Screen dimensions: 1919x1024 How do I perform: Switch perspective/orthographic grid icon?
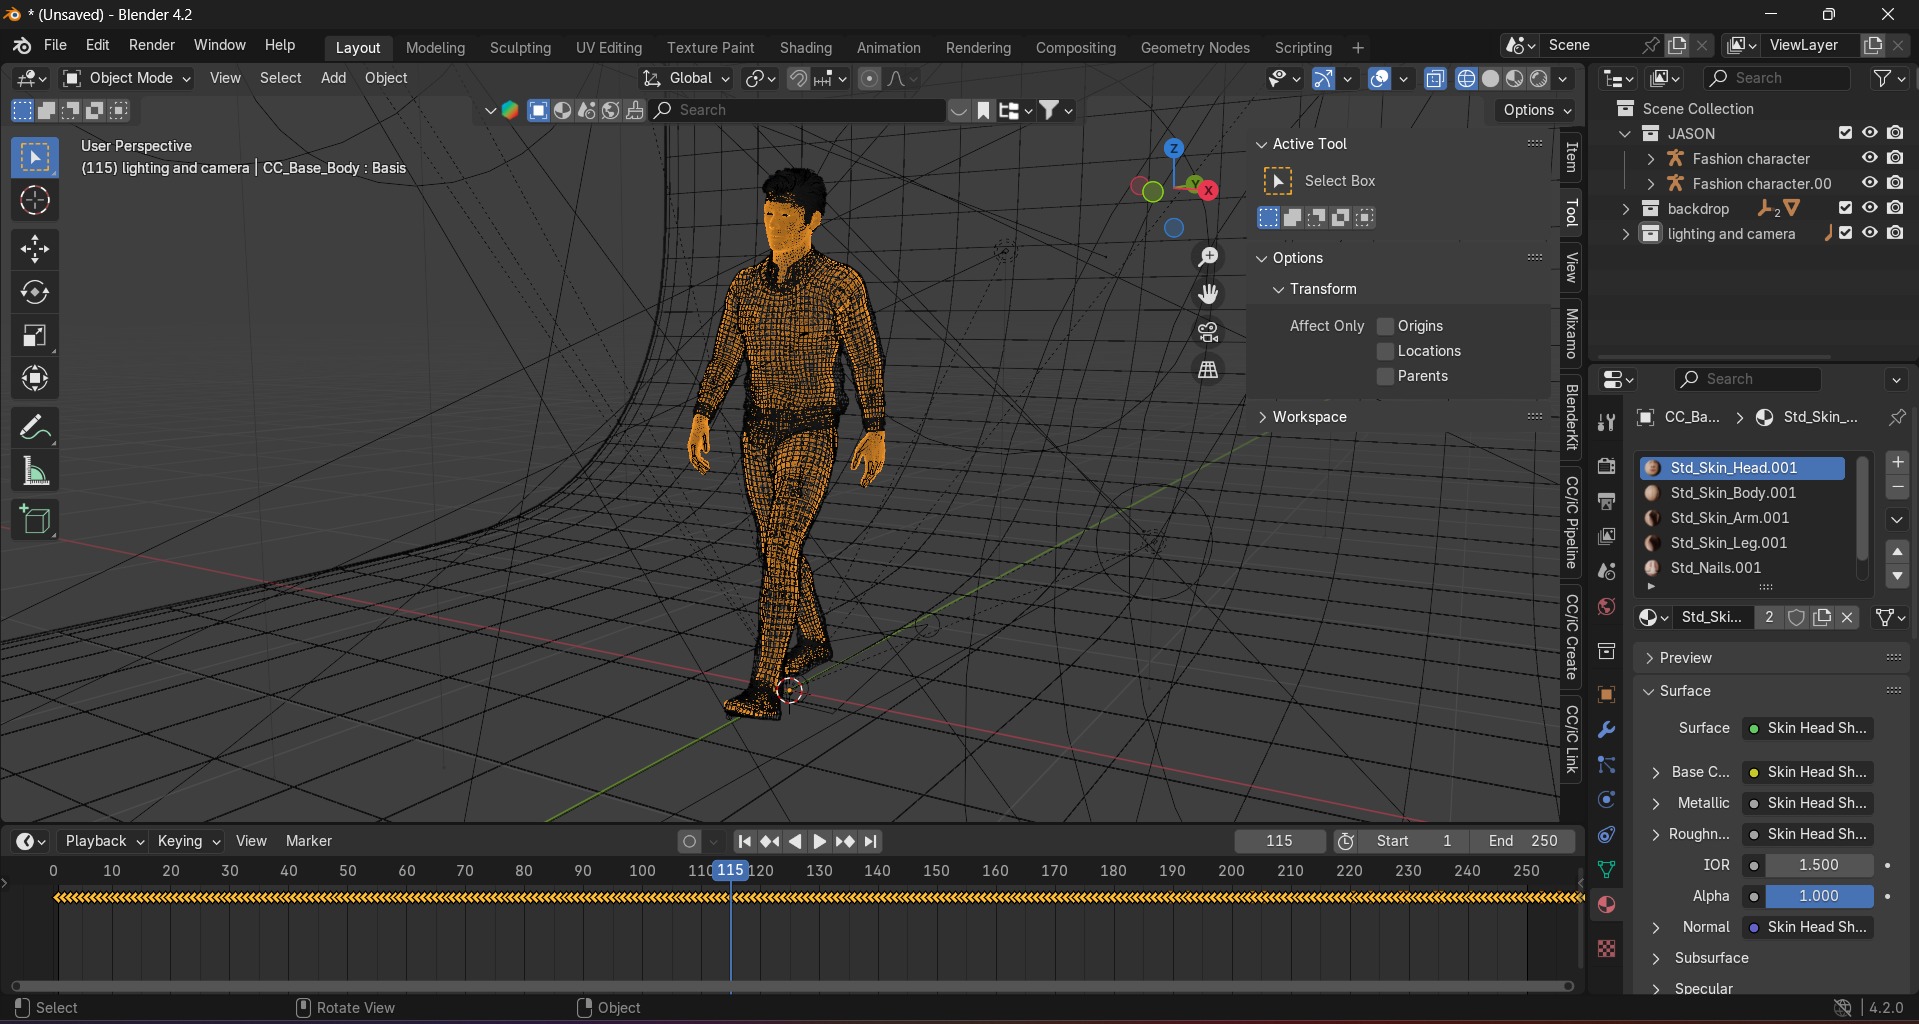[1208, 370]
